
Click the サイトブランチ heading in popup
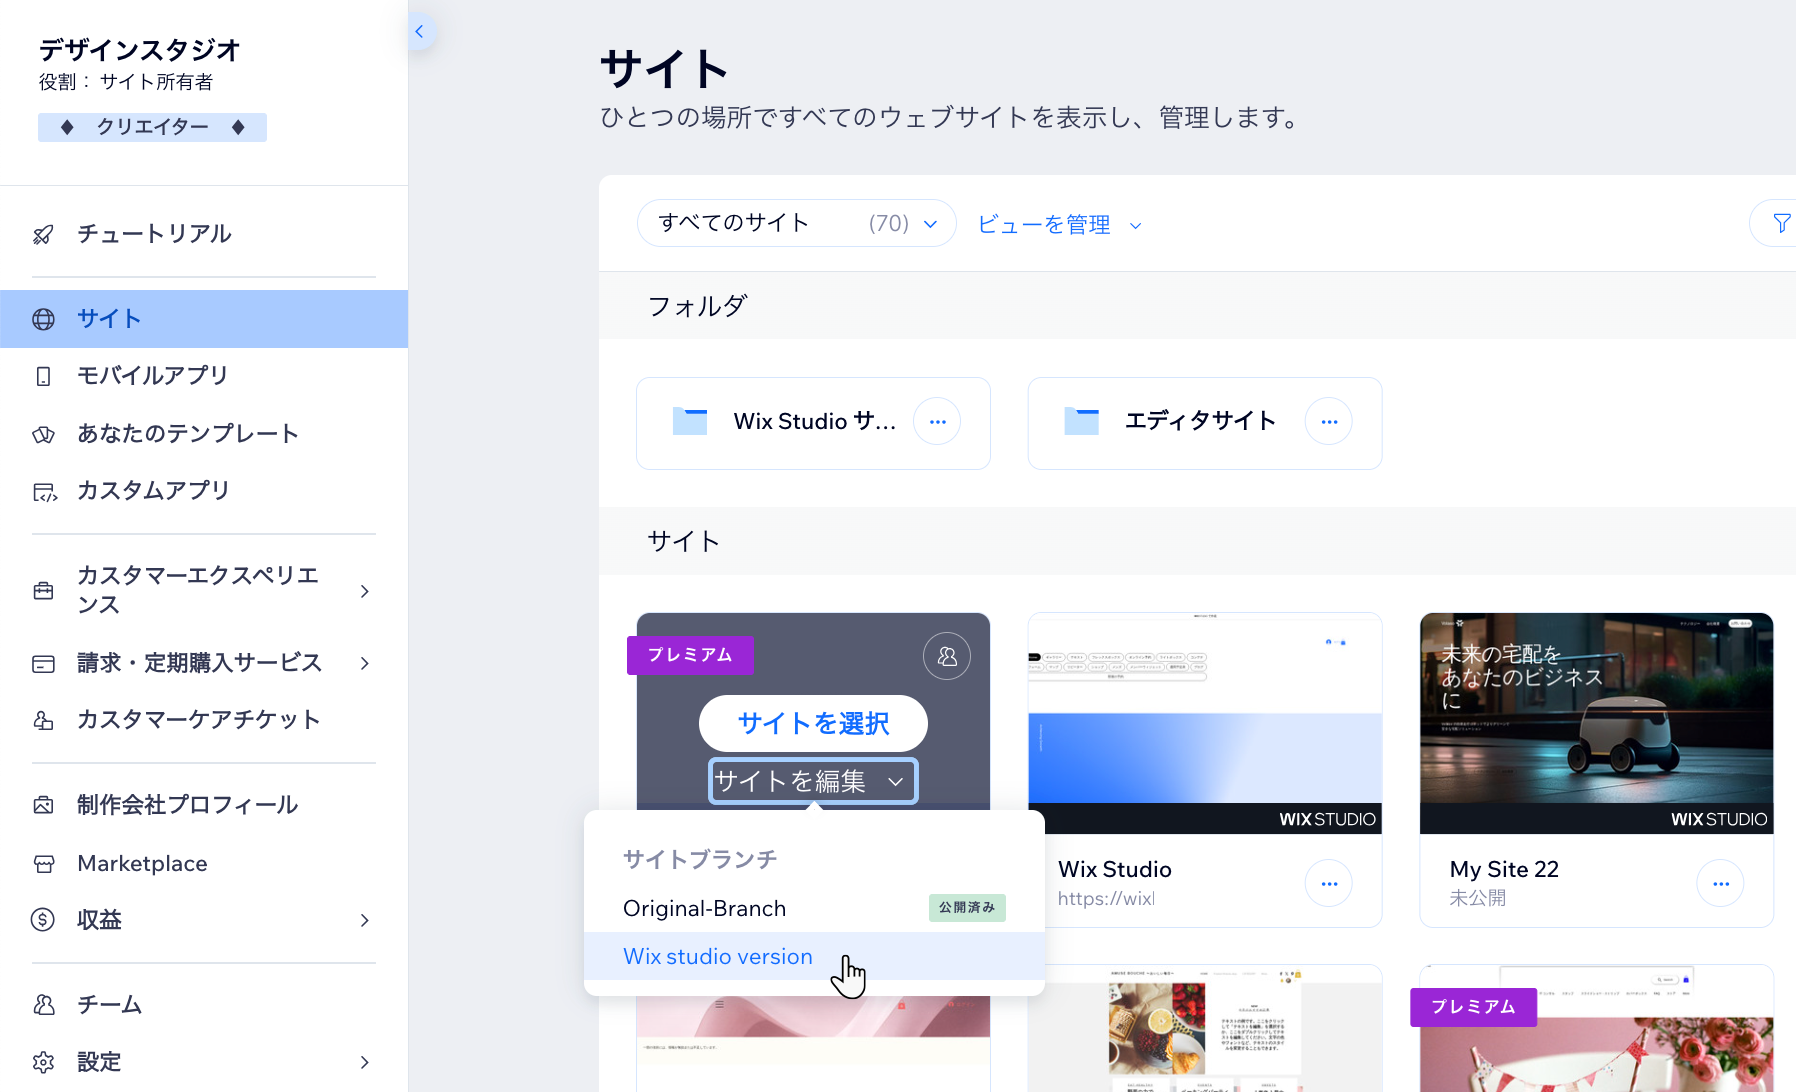pyautogui.click(x=700, y=860)
